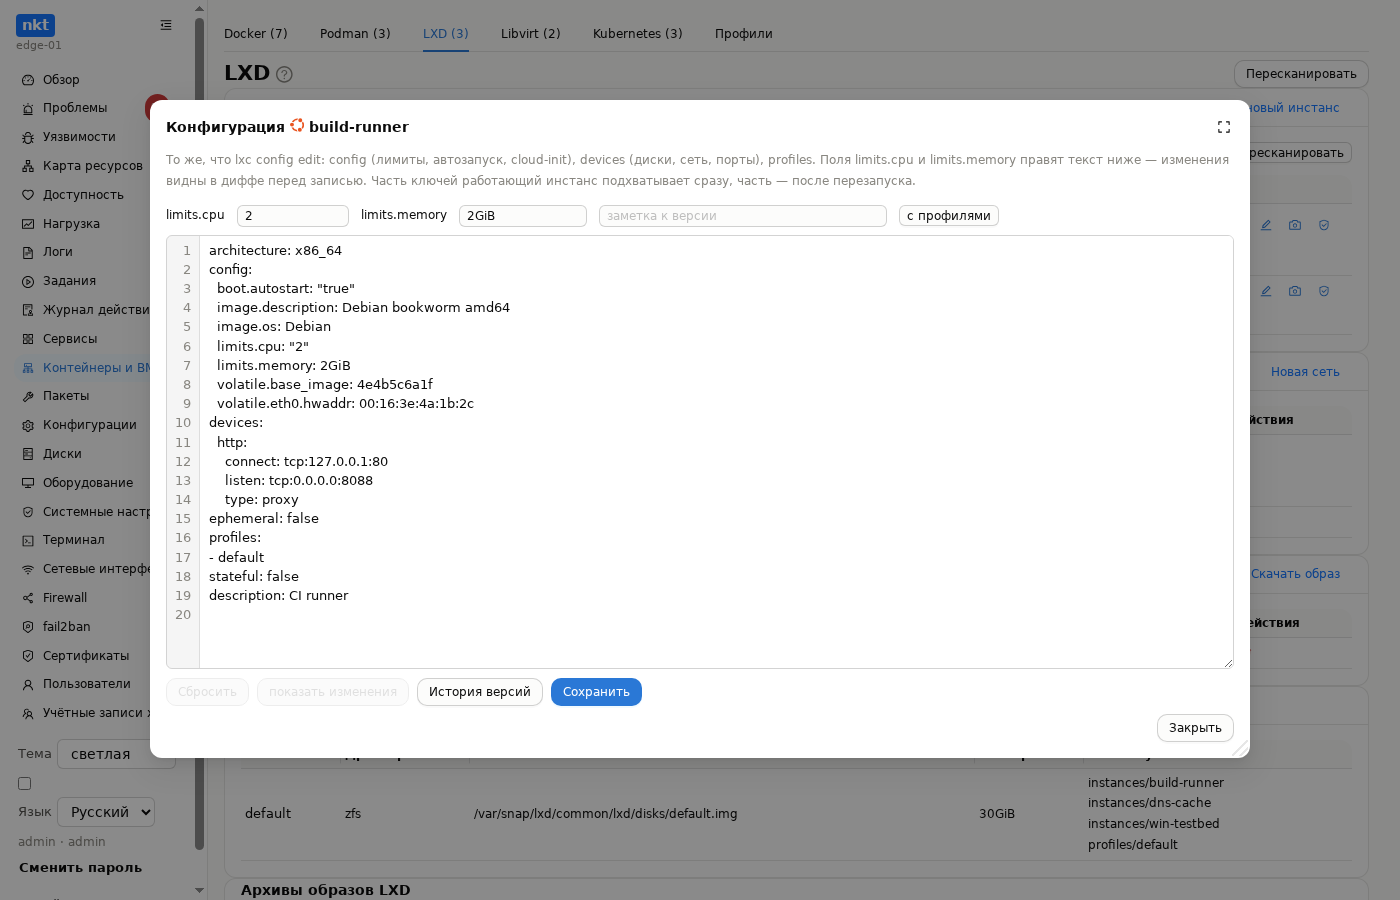This screenshot has height=900, width=1400.
Task: Click the '/var/snap/lxd/common/lxd/disks/default.img' path
Action: tap(606, 814)
